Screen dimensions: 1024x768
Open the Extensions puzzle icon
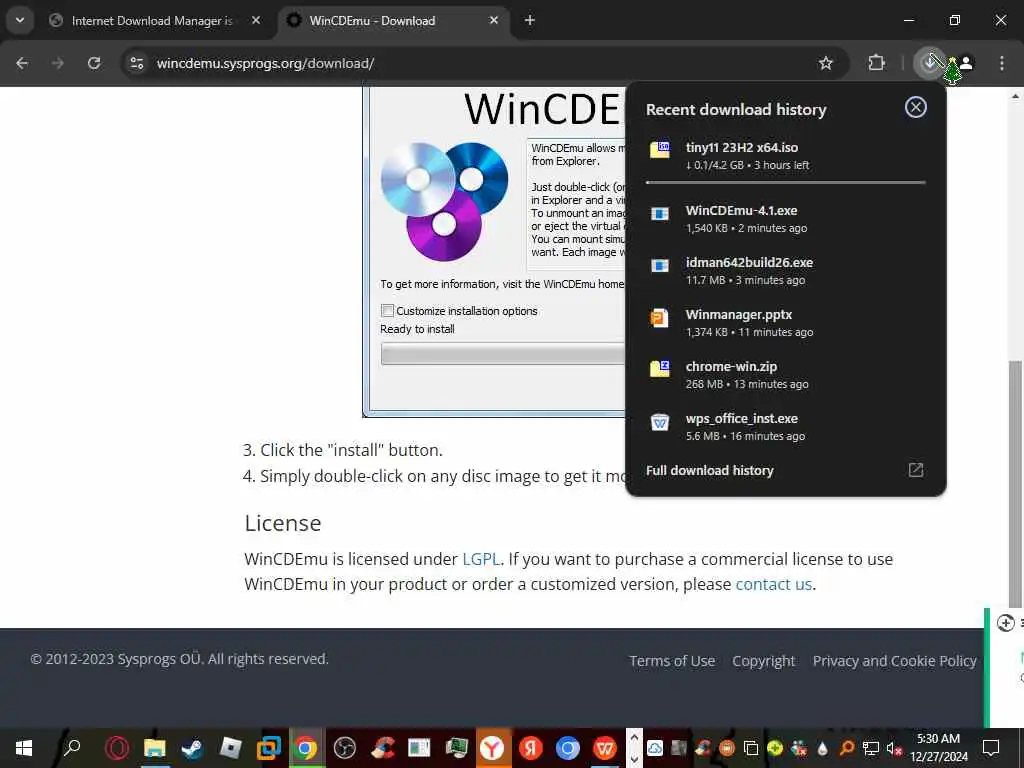pos(876,63)
